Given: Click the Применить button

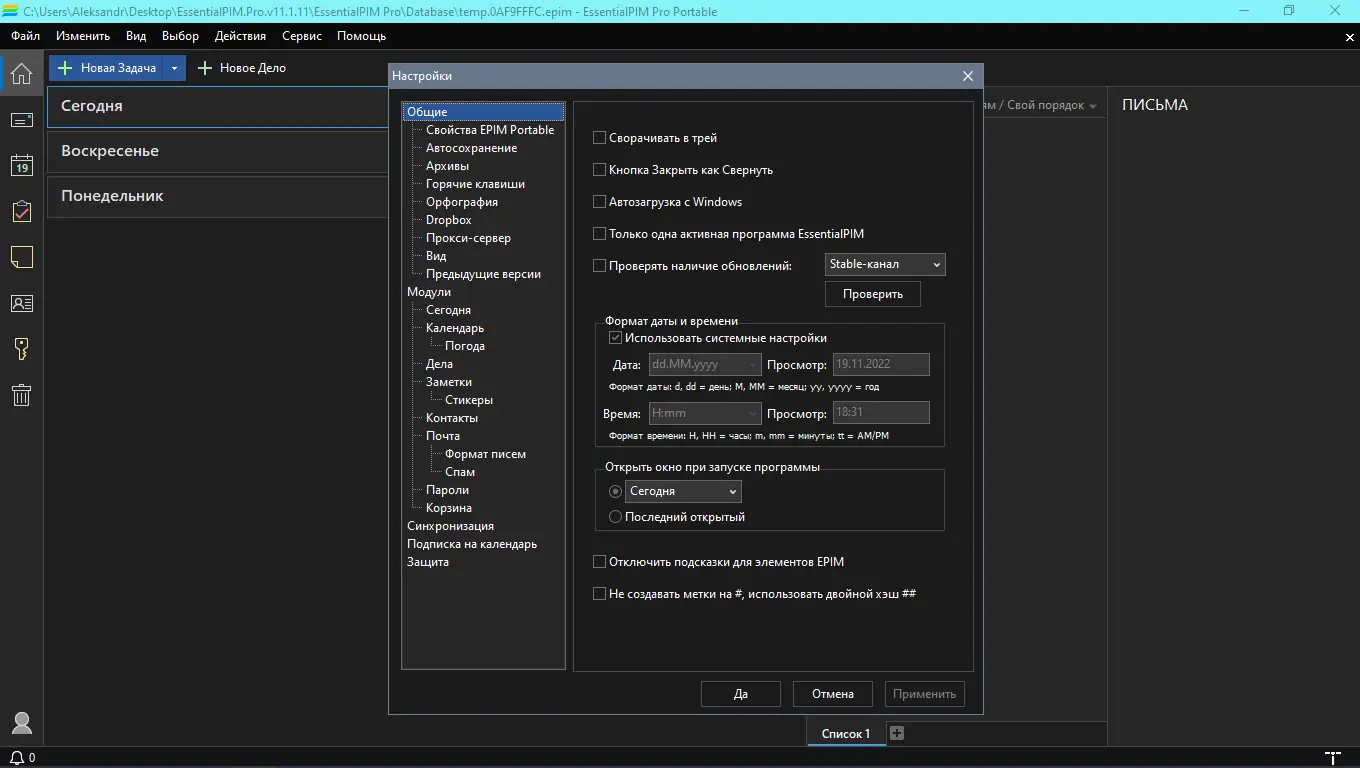Looking at the screenshot, I should [x=925, y=694].
